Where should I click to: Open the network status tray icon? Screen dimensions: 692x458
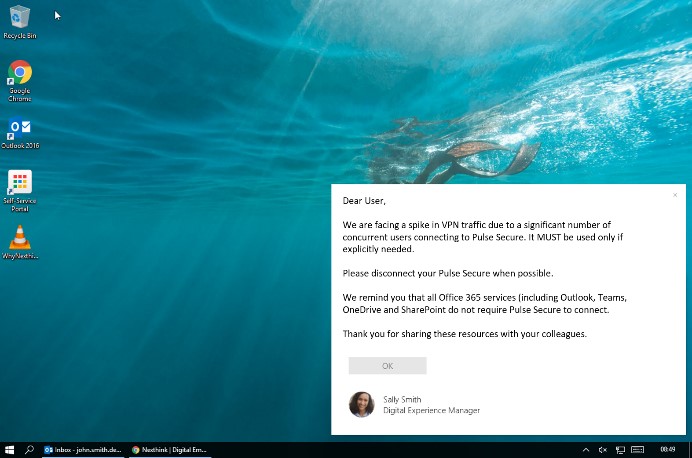(x=620, y=450)
